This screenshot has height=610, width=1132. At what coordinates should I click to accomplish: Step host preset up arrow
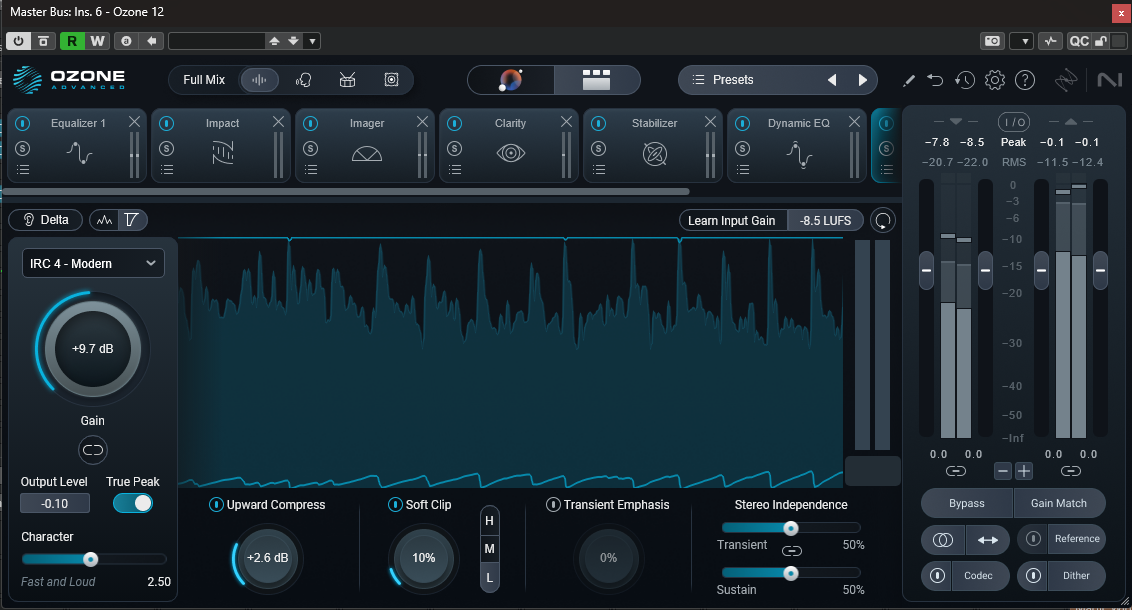[274, 41]
